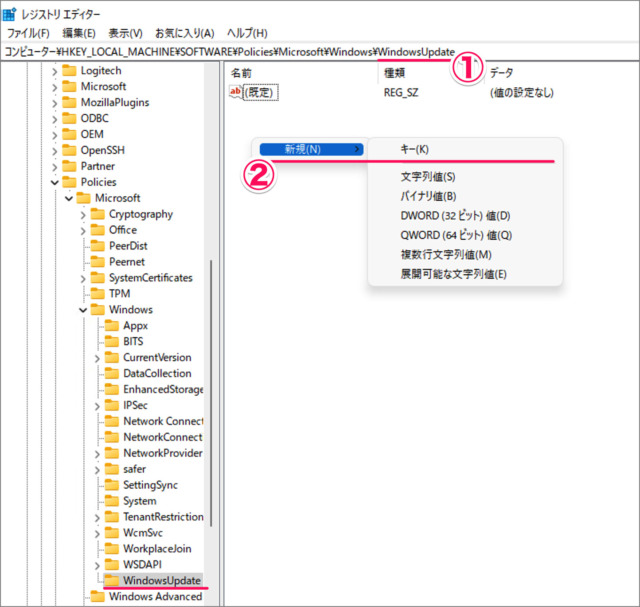640x607 pixels.
Task: Click the Policies folder icon
Action: click(69, 182)
